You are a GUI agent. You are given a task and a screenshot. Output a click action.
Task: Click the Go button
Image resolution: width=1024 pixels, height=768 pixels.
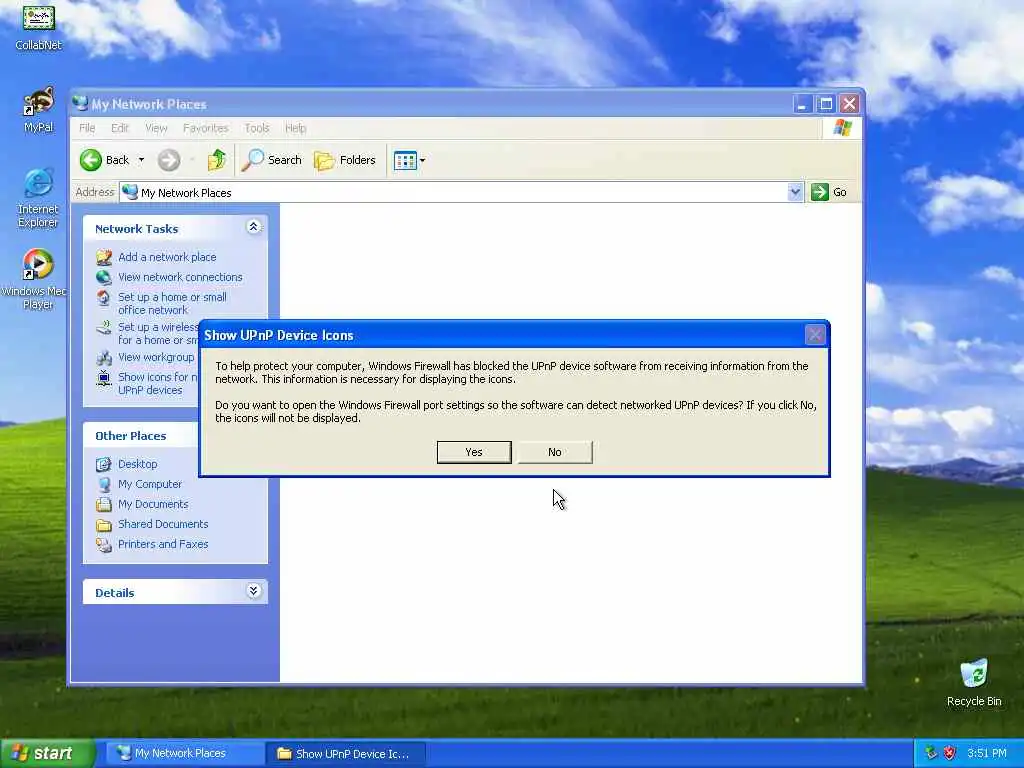click(x=829, y=192)
